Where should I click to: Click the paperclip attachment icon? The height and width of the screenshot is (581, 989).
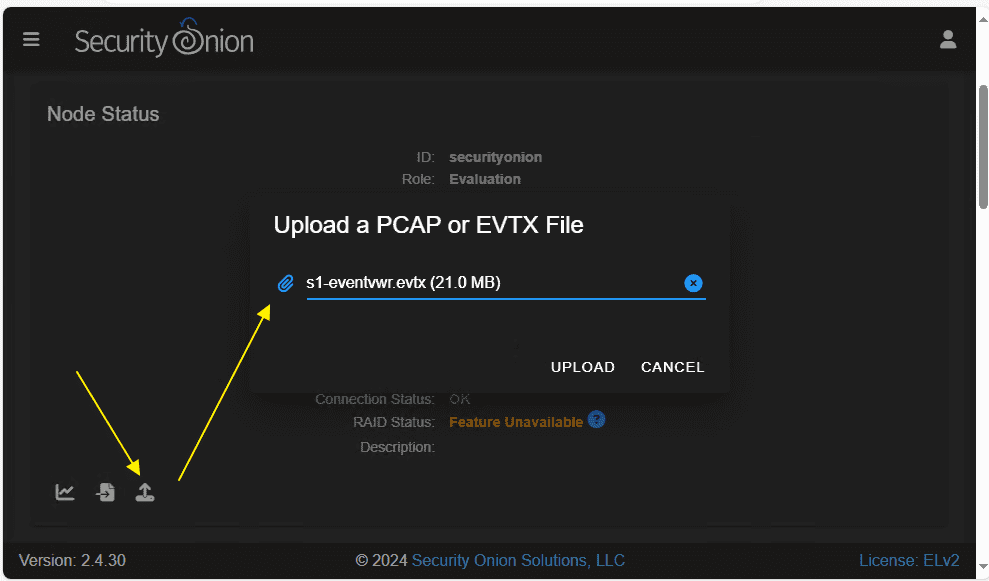click(285, 283)
